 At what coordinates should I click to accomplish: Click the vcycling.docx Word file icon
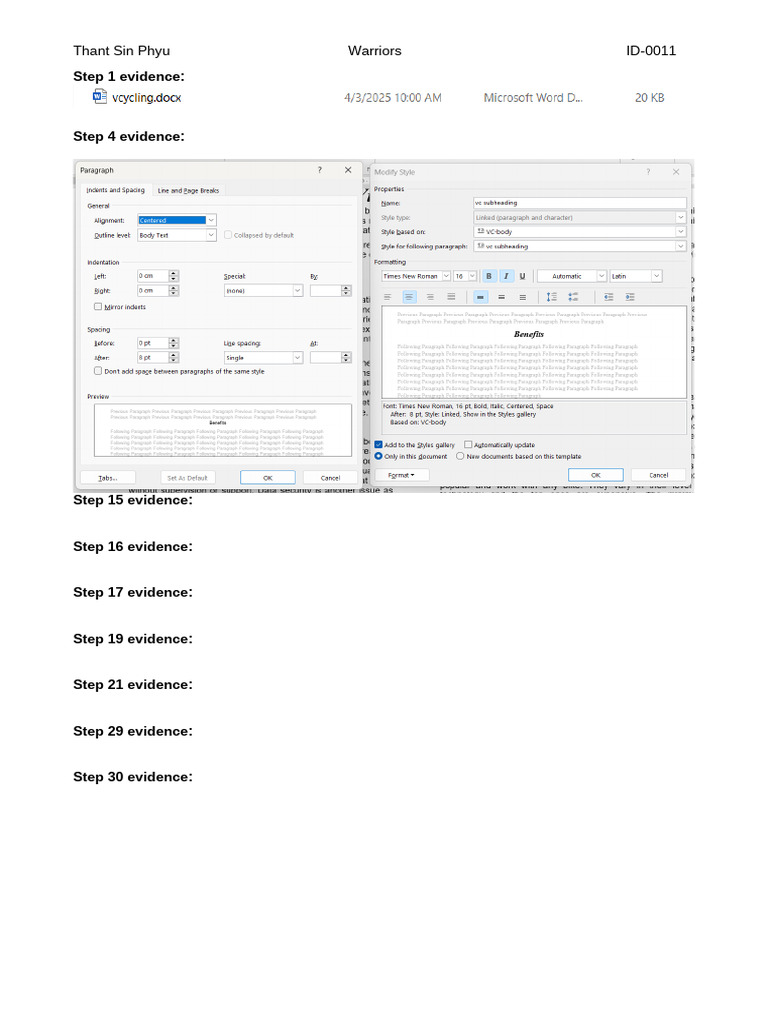[x=100, y=97]
